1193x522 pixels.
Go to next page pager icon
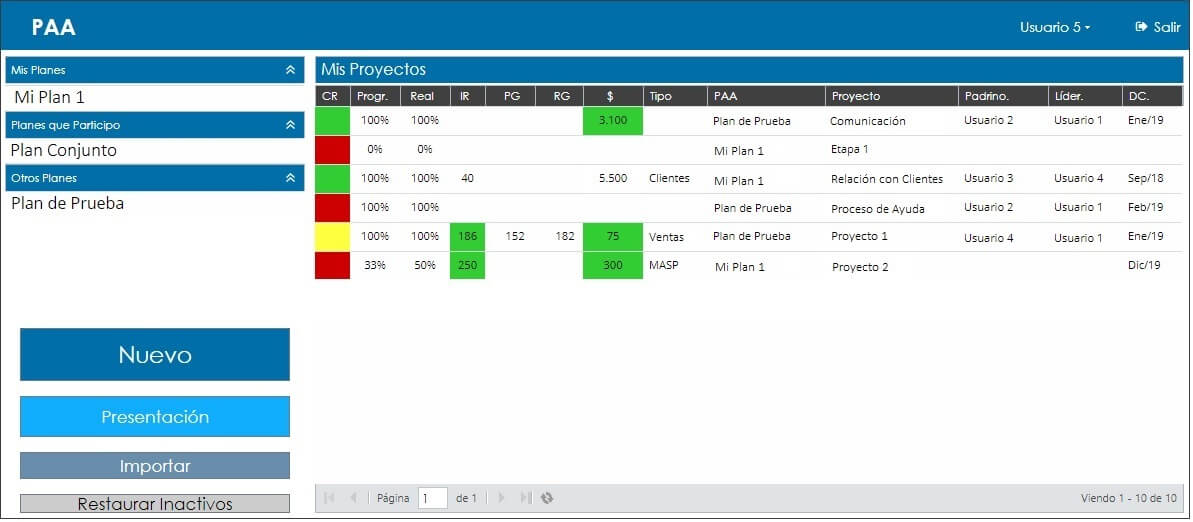tap(501, 498)
